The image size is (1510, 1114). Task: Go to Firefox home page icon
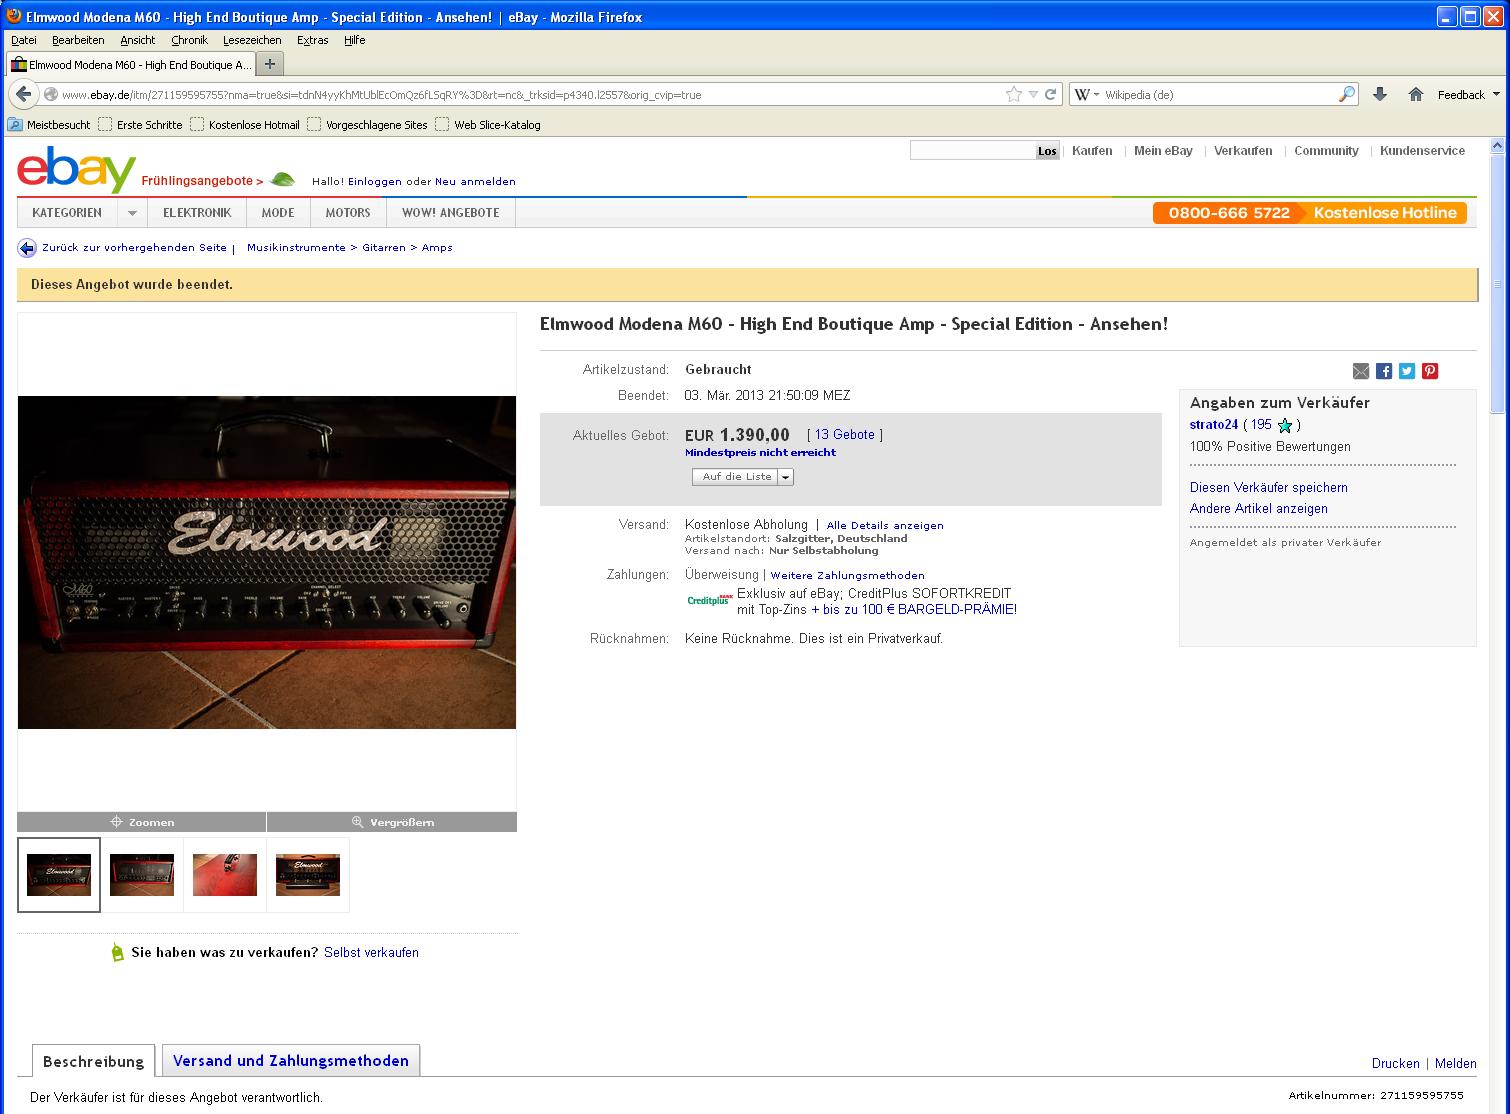(1415, 94)
